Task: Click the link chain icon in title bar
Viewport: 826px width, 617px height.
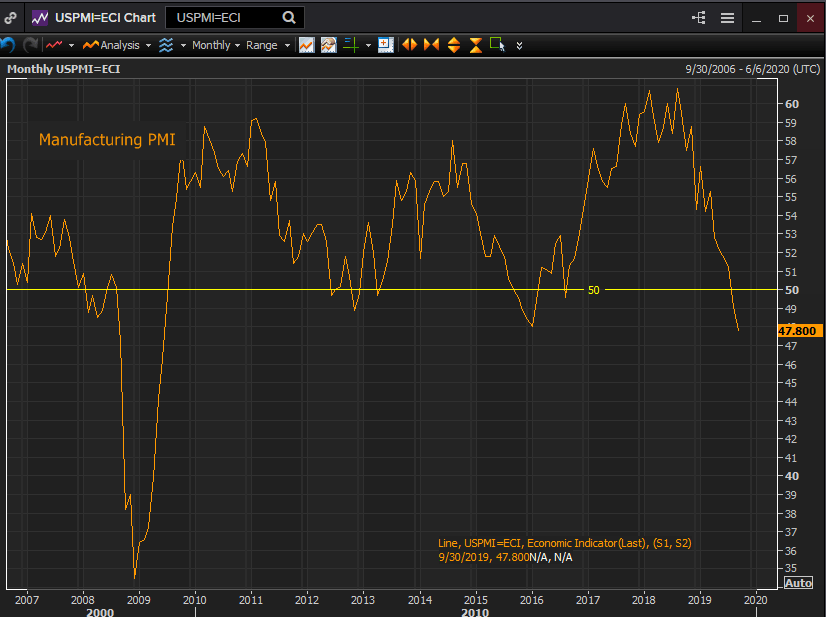Action: [x=11, y=18]
